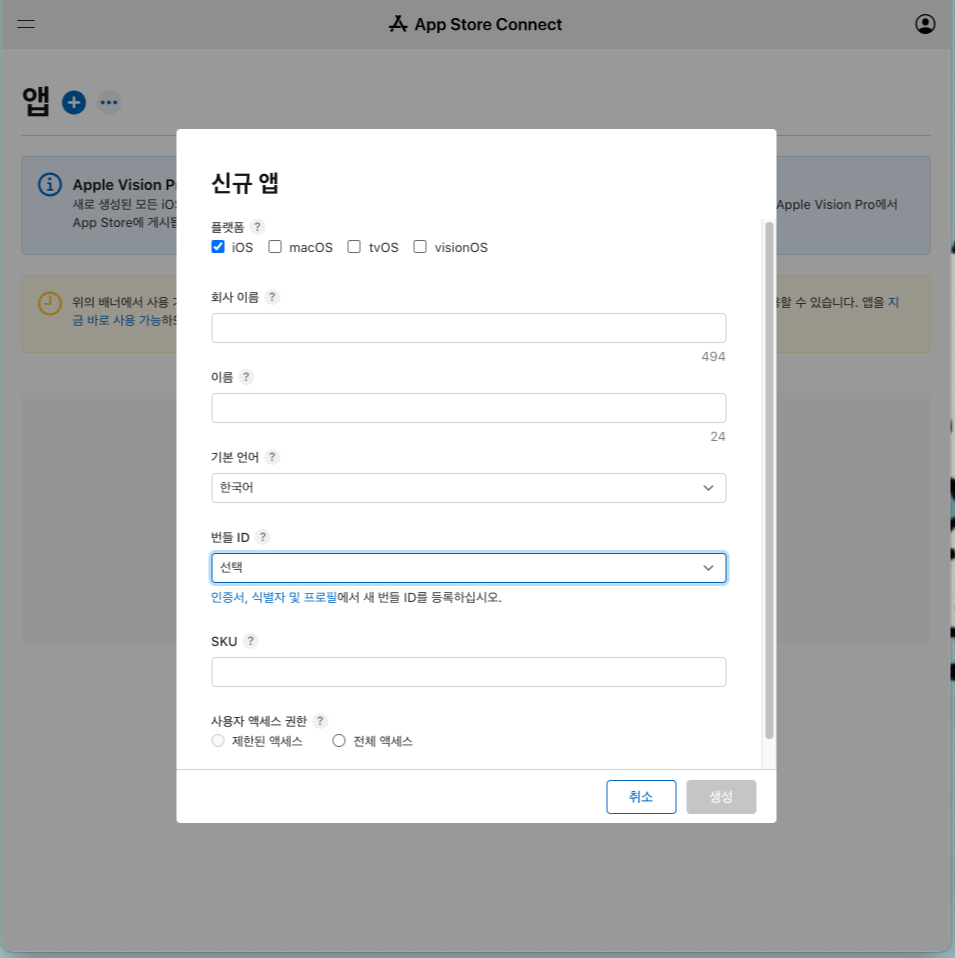
Task: Click the blue plus add-app icon
Action: tap(74, 102)
